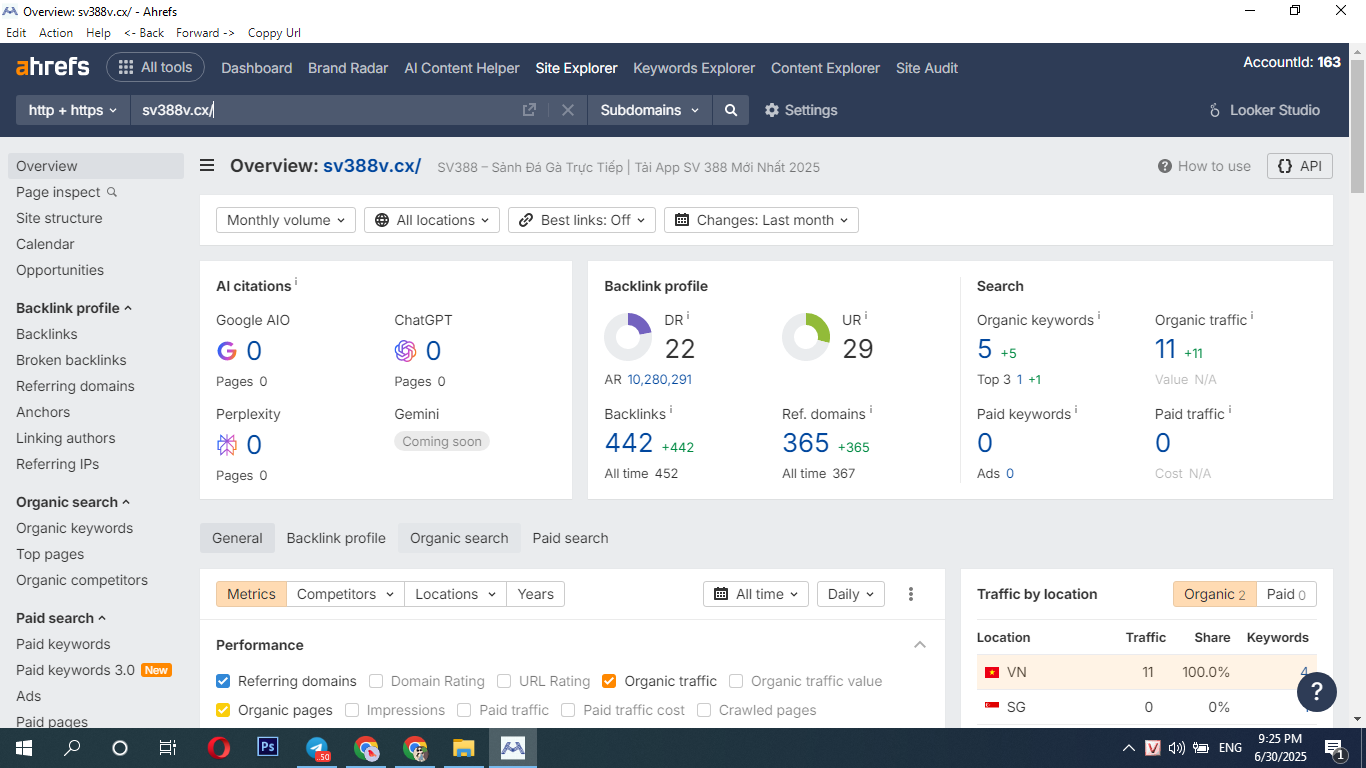Toggle the hamburger sidebar menu icon
The height and width of the screenshot is (768, 1366).
coord(207,166)
